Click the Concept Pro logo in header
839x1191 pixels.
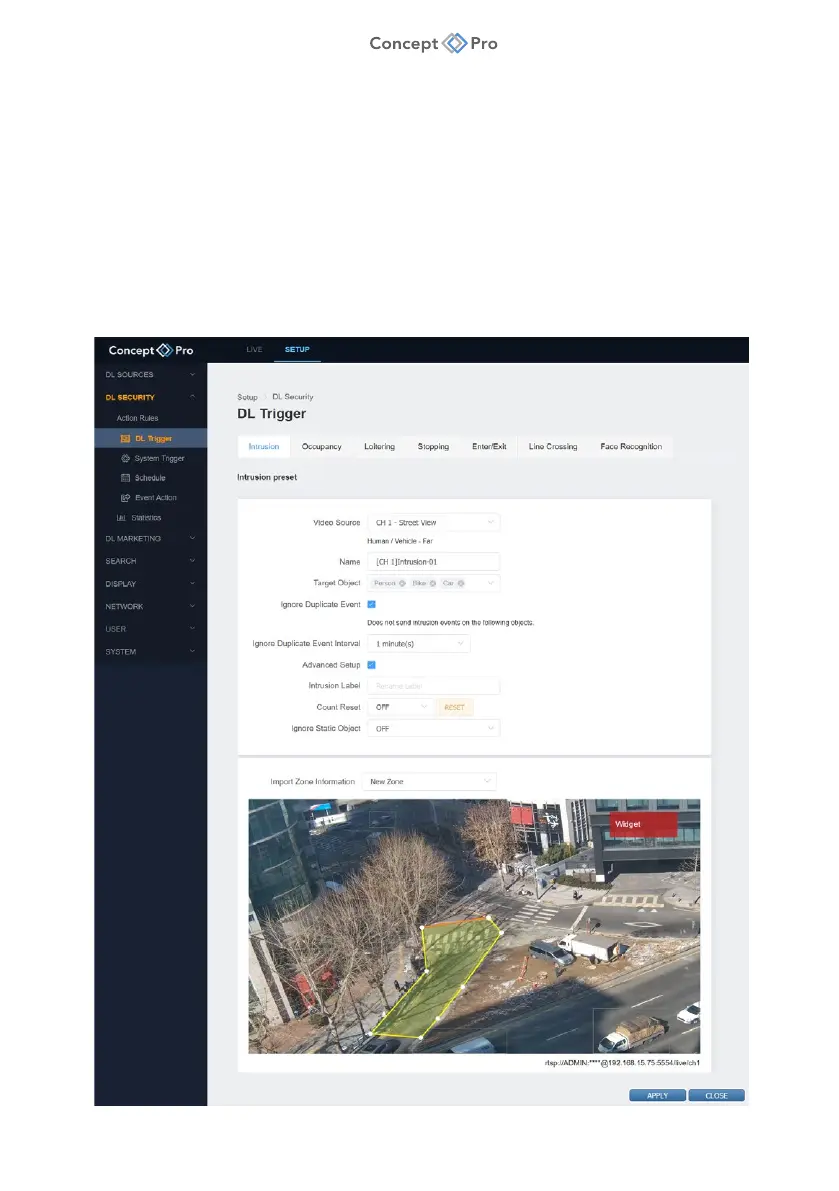151,351
